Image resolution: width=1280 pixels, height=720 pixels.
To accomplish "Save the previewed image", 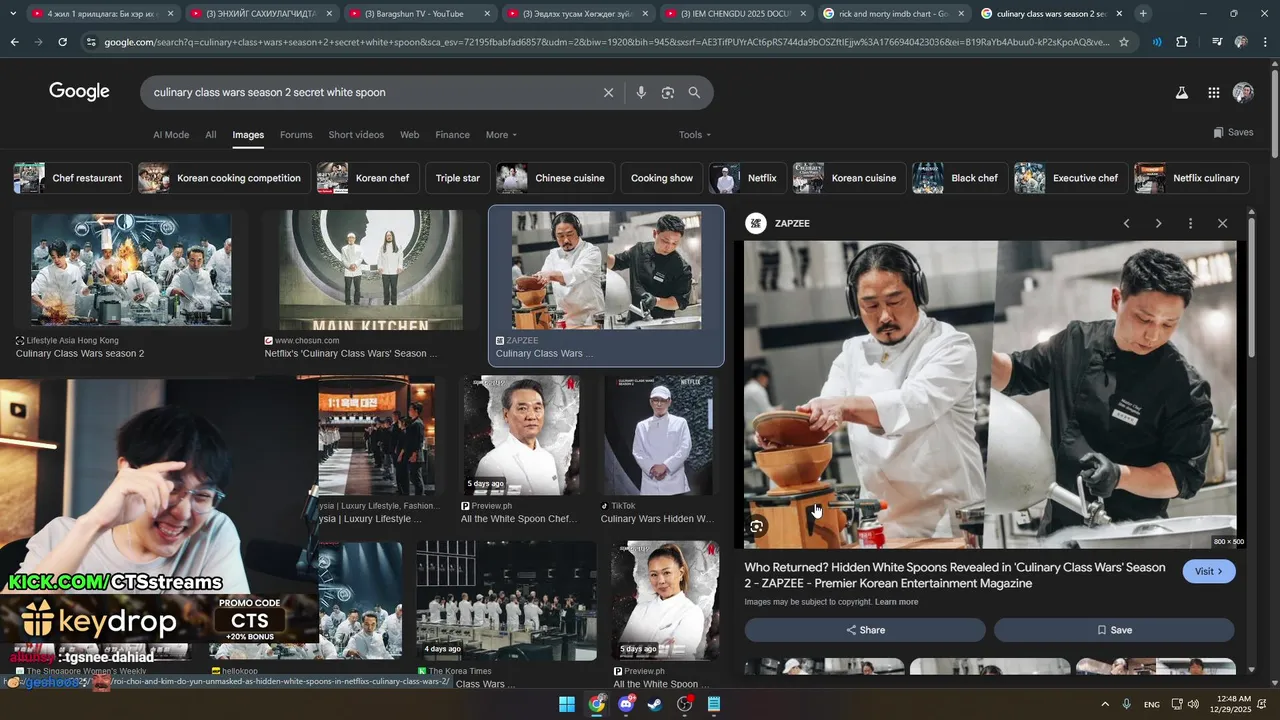I will pos(1114,630).
